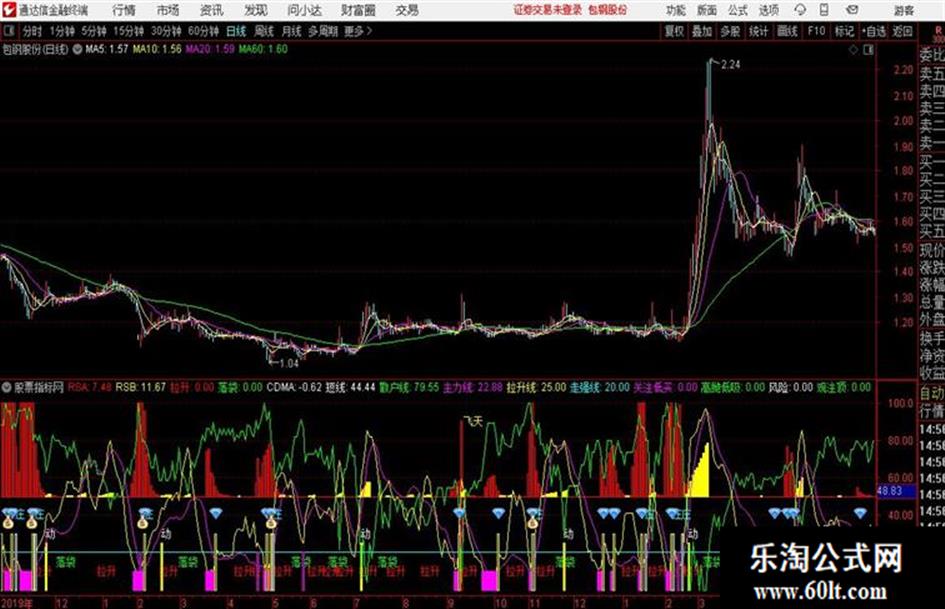Click the customer service headset icon
Image resolution: width=945 pixels, height=609 pixels.
point(800,10)
